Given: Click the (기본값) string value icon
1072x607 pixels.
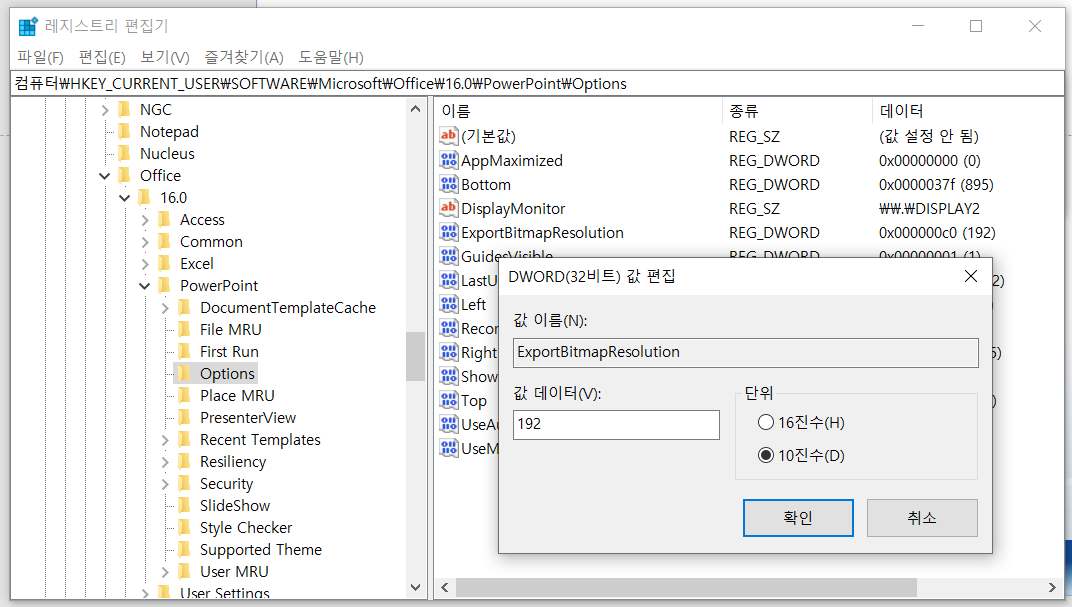Looking at the screenshot, I should point(448,136).
